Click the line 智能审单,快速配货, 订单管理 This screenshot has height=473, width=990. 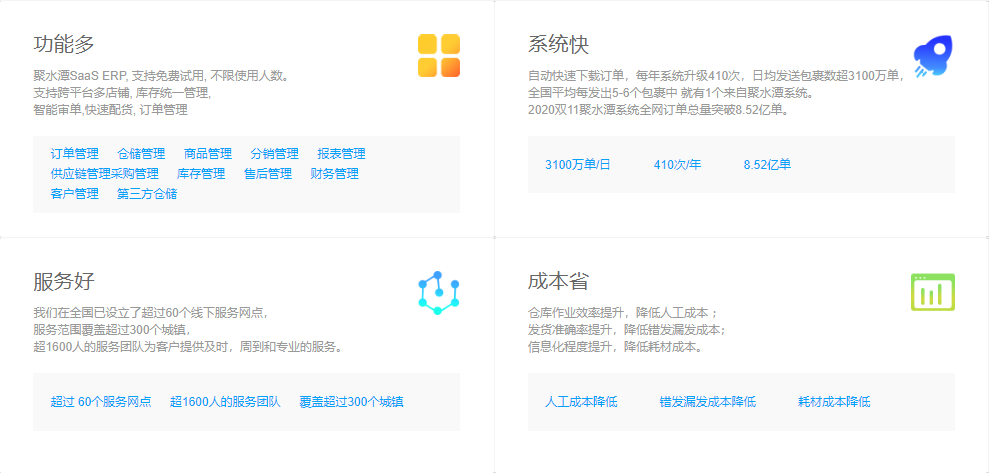[110, 109]
